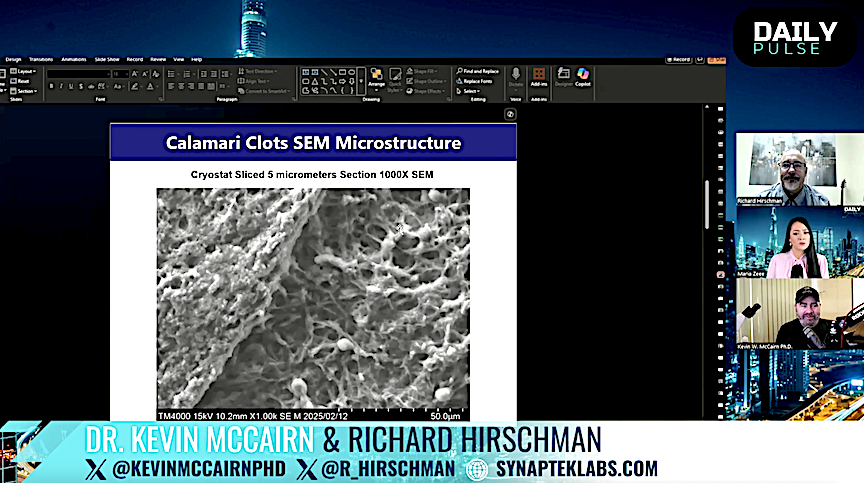
Task: Click the Reset slide button
Action: coord(24,81)
